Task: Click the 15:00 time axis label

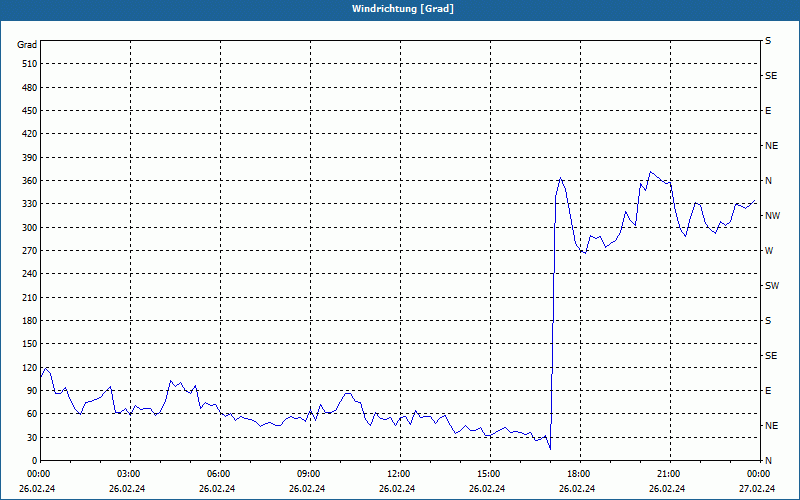Action: [488, 474]
